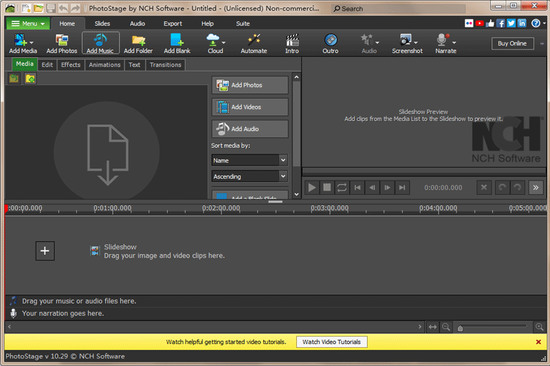550x366 pixels.
Task: Start recording with the Narrate microphone
Action: click(x=445, y=43)
